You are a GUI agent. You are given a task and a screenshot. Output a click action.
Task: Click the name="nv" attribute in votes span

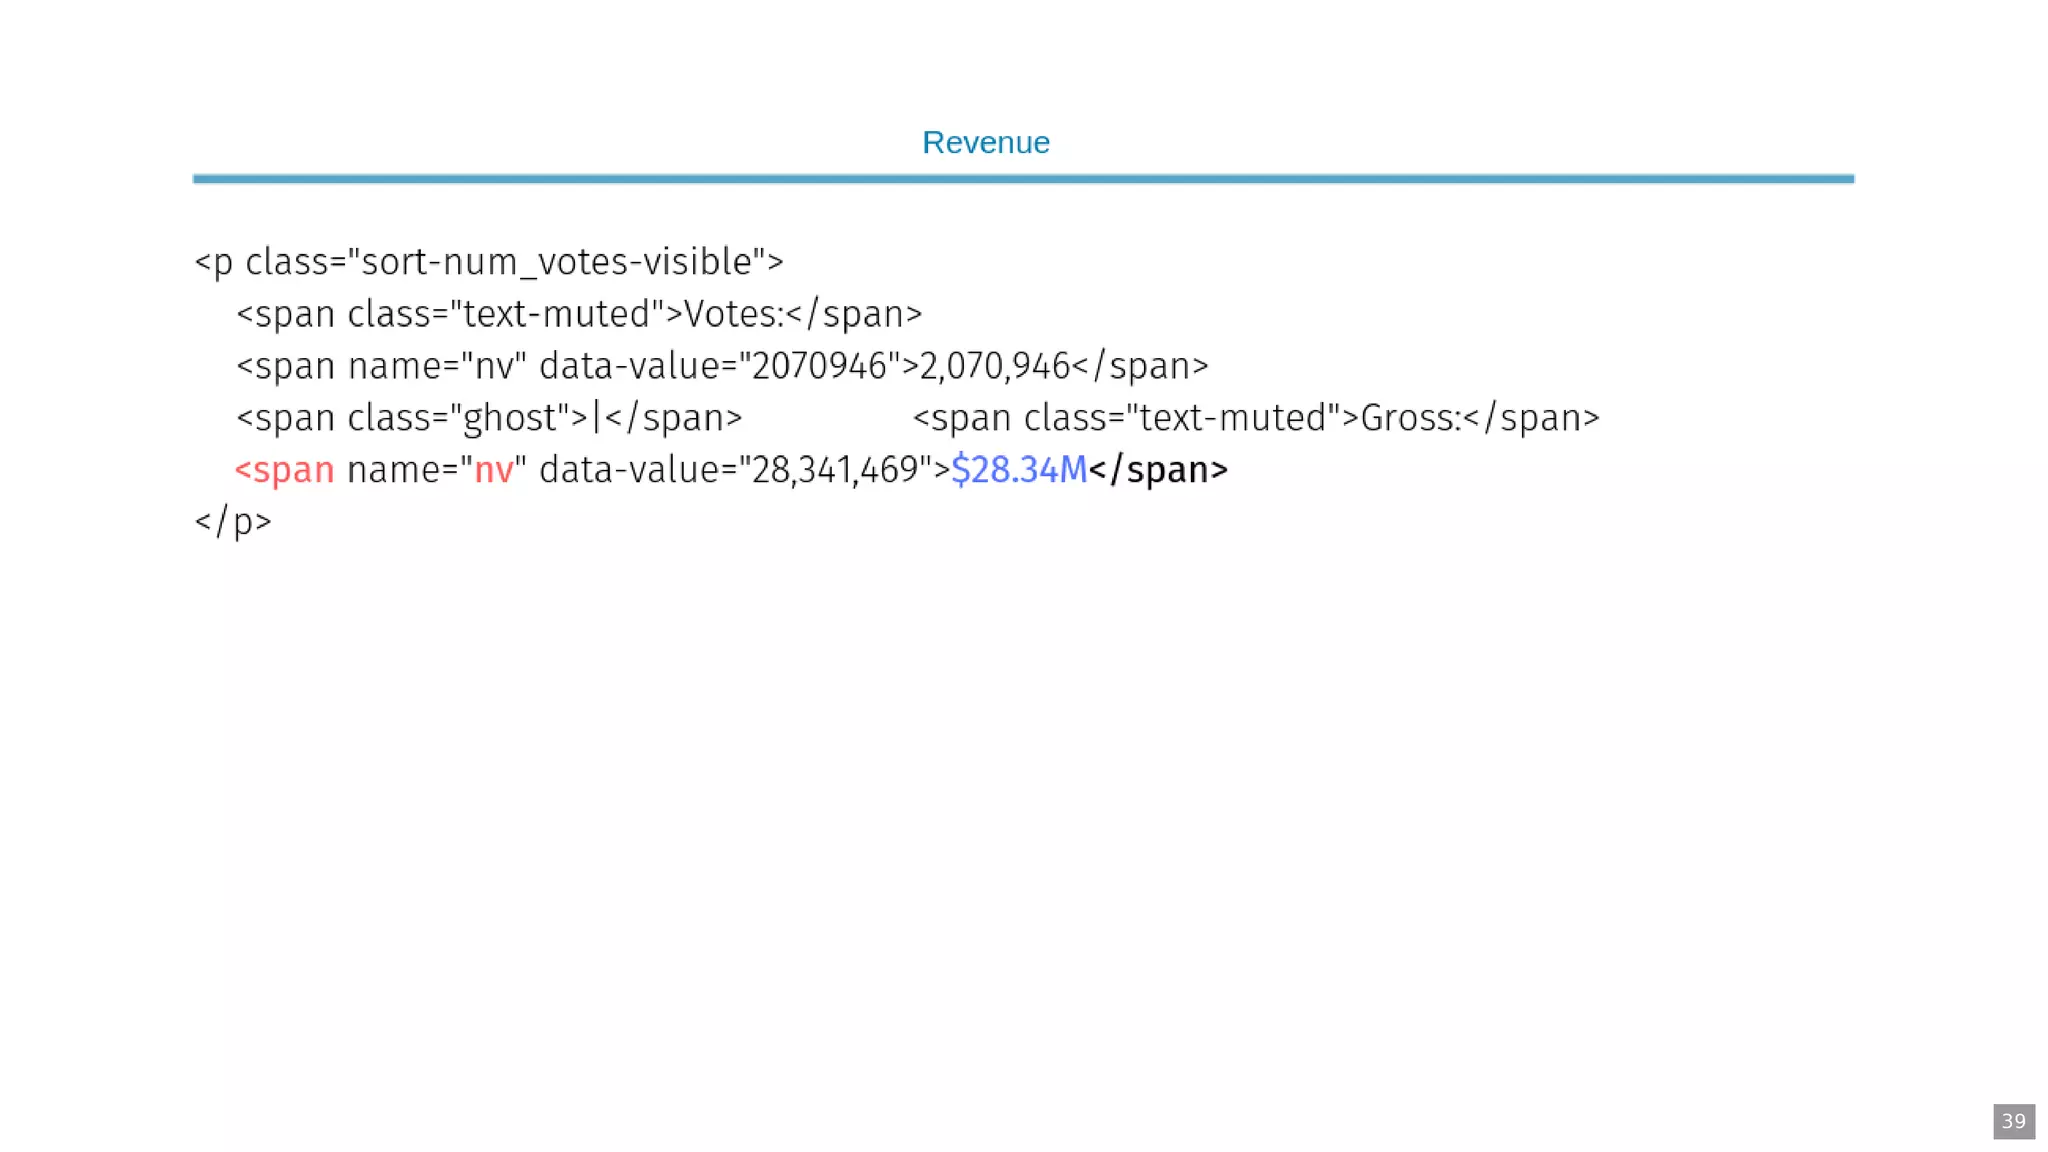(x=436, y=366)
